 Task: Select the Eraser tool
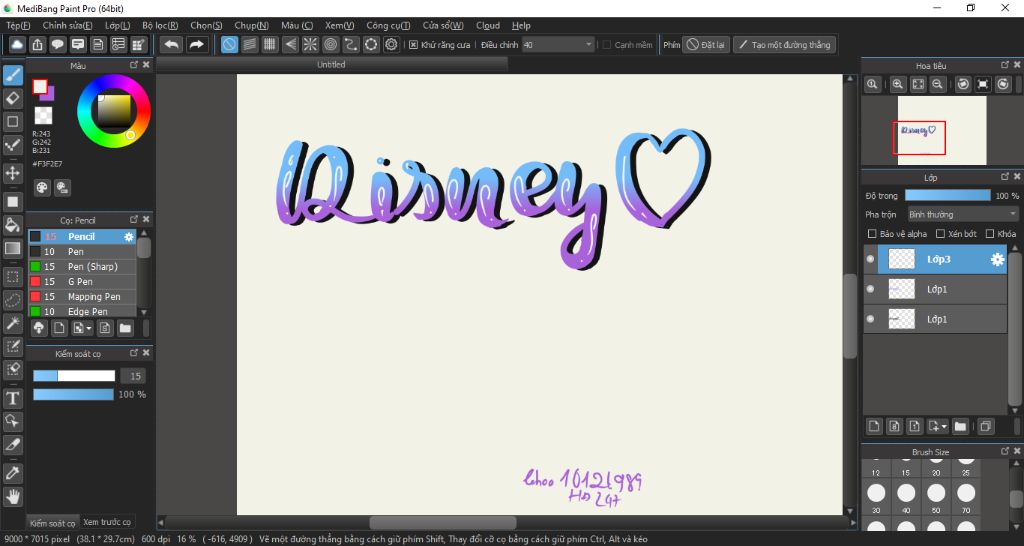coord(12,99)
